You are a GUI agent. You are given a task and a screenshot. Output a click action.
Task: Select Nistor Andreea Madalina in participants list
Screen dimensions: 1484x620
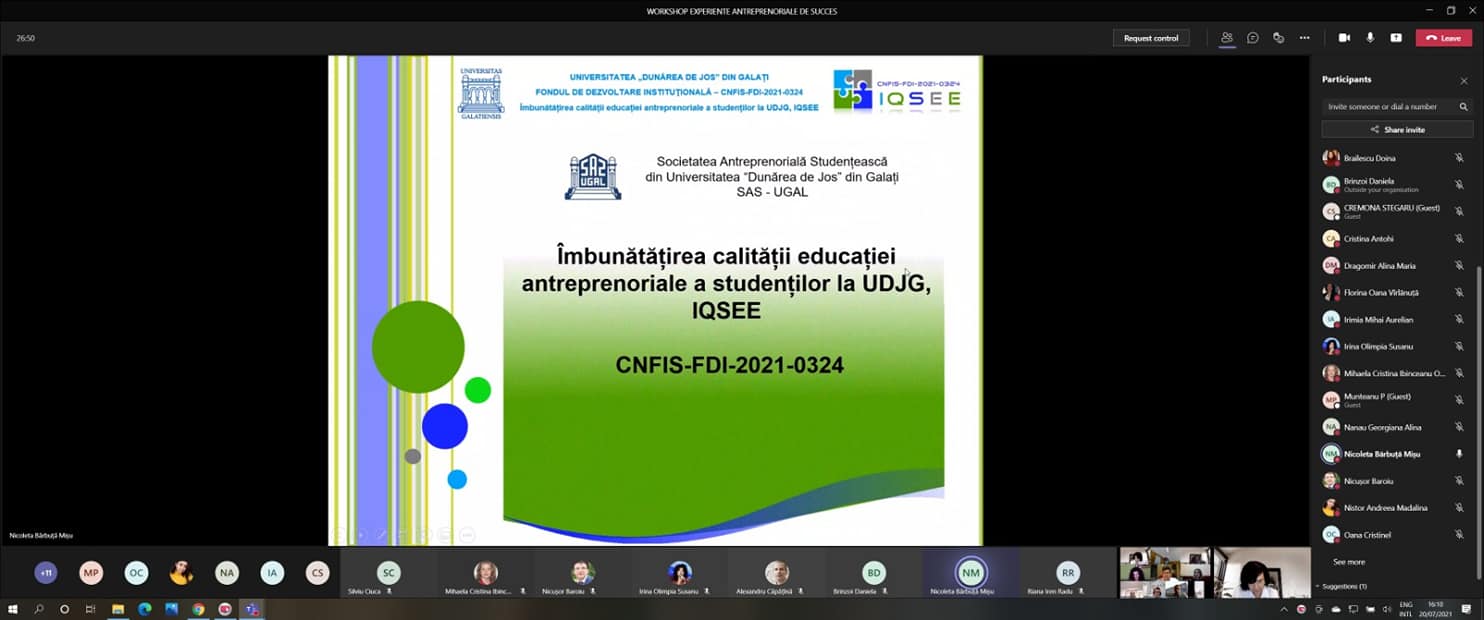tap(1396, 508)
